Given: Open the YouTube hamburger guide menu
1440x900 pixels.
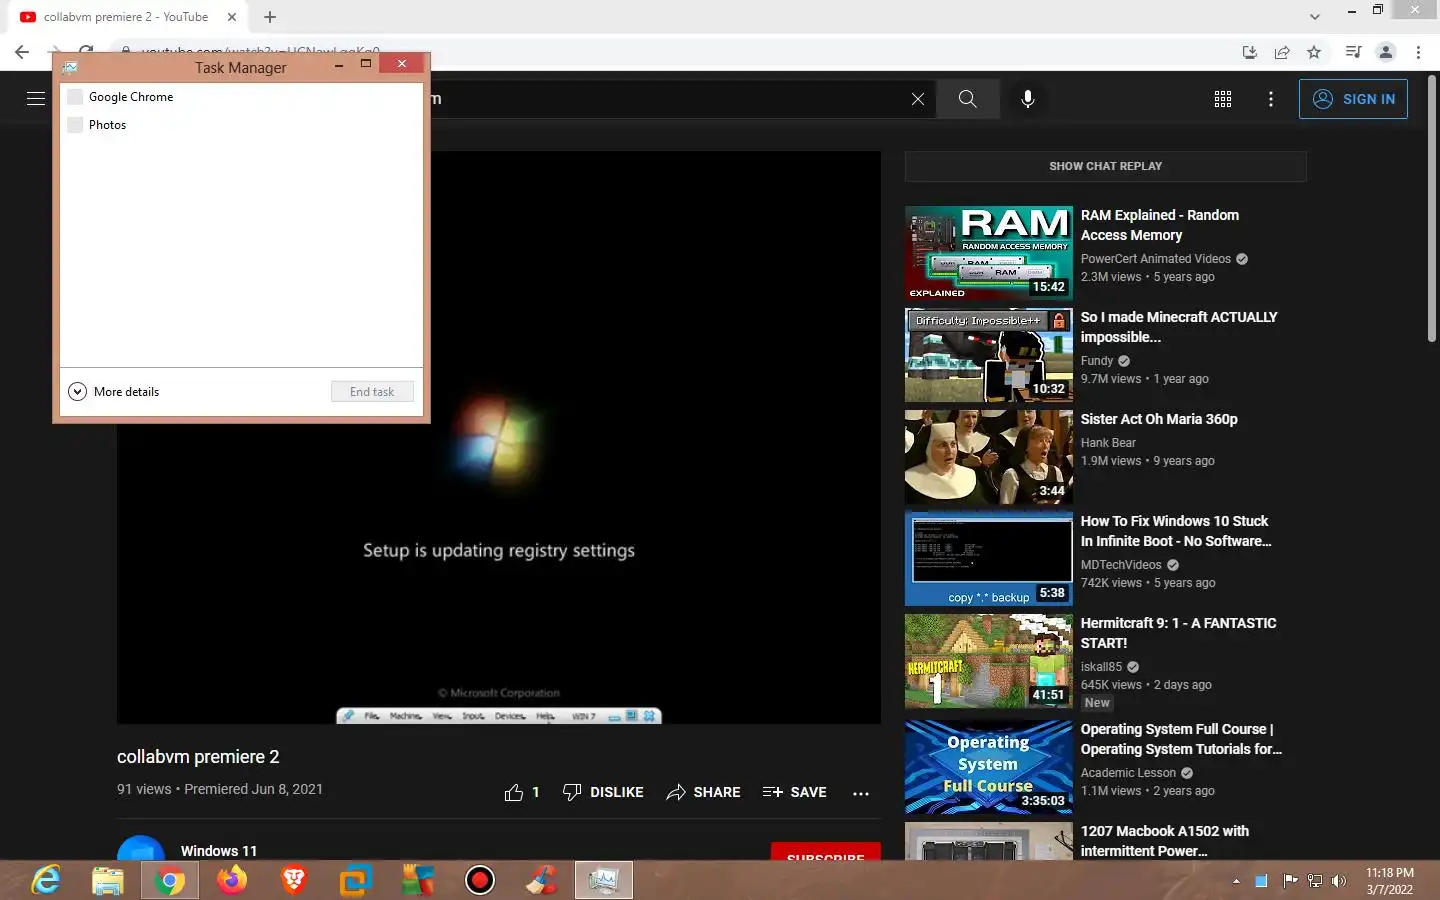Looking at the screenshot, I should coord(36,98).
